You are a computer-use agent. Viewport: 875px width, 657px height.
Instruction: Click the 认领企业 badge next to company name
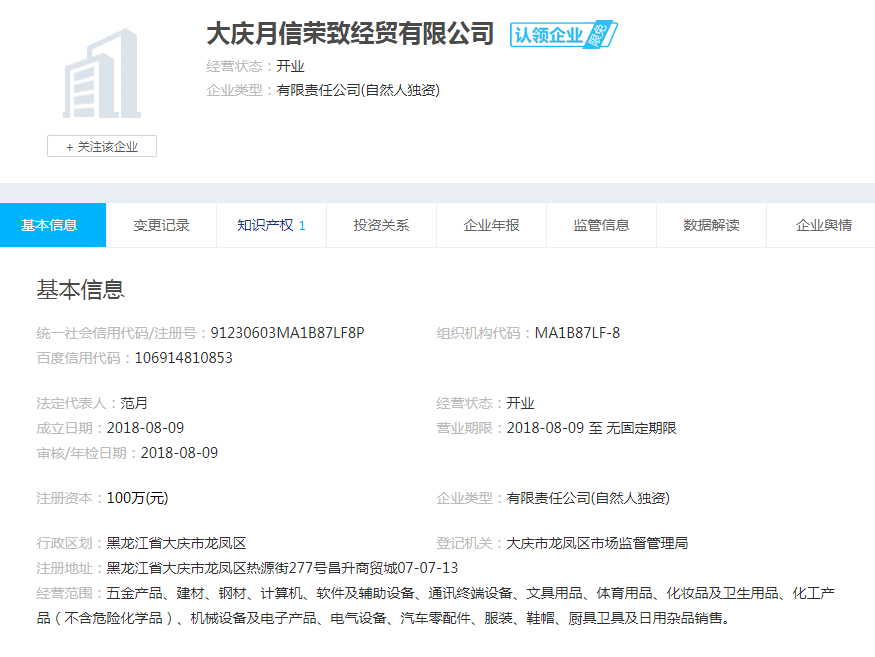point(563,35)
